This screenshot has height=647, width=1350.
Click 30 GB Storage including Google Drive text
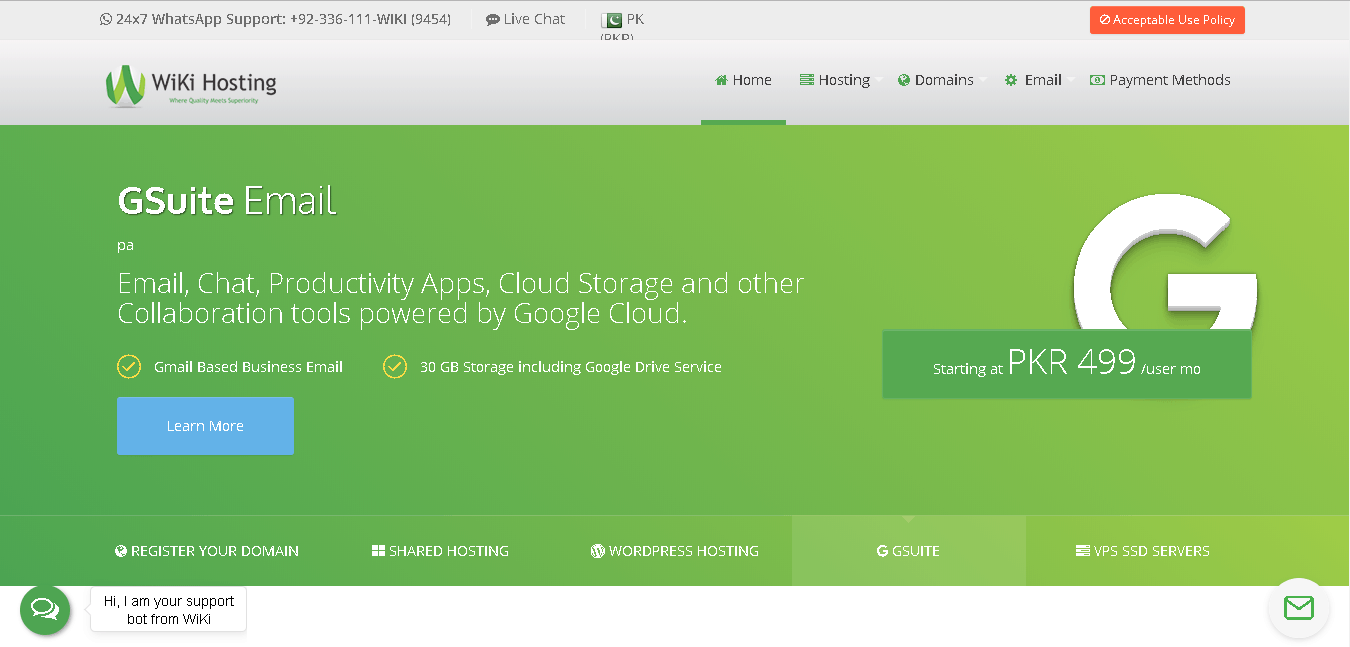tap(571, 367)
